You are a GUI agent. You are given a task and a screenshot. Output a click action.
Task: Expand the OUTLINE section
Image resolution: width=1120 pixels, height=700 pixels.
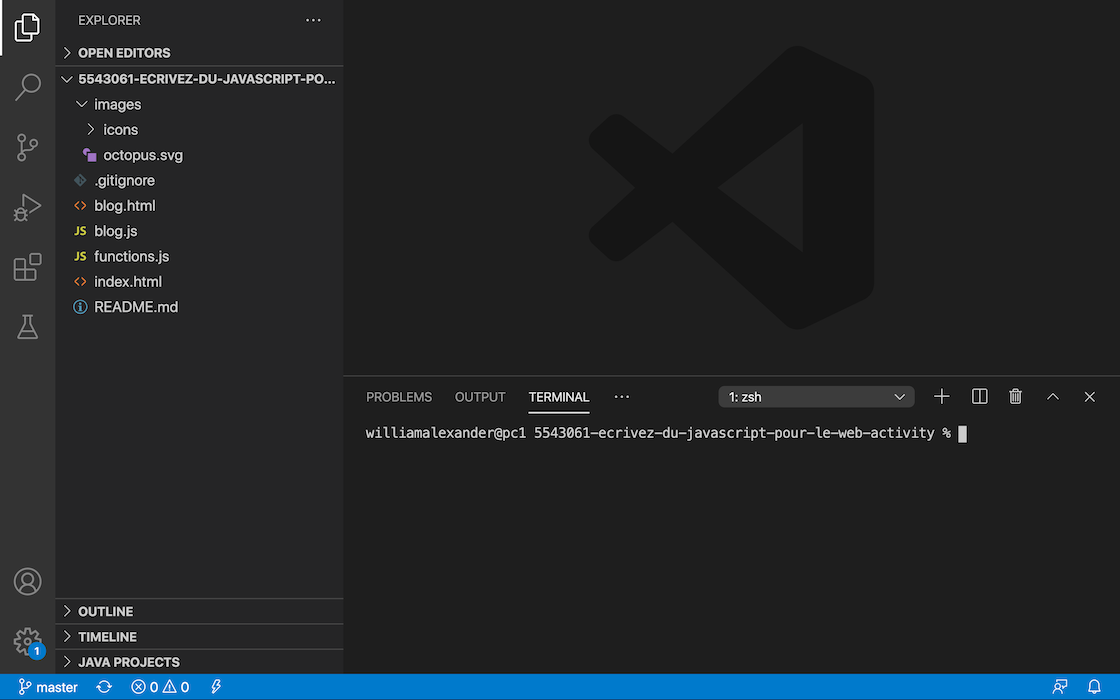click(x=107, y=611)
